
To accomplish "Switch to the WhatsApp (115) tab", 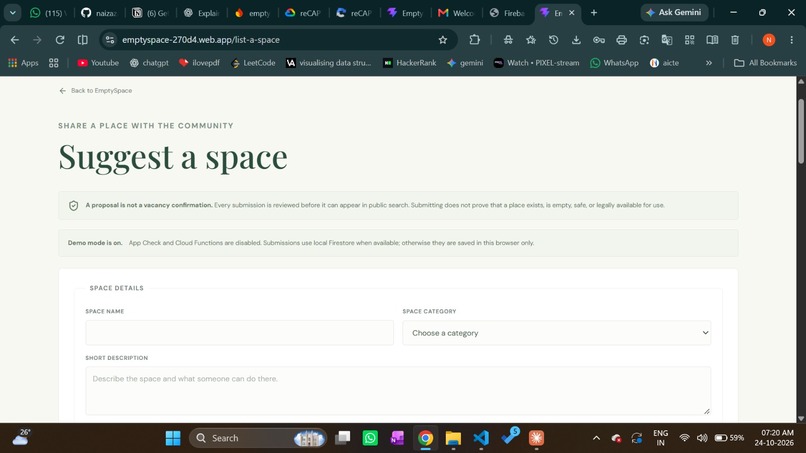I will click(x=48, y=13).
